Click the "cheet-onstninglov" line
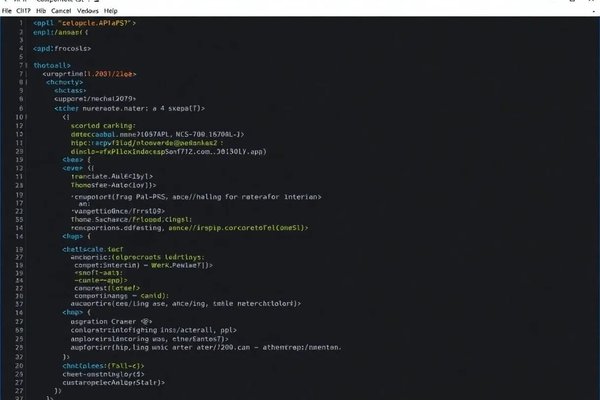The height and width of the screenshot is (400, 600). (103, 374)
